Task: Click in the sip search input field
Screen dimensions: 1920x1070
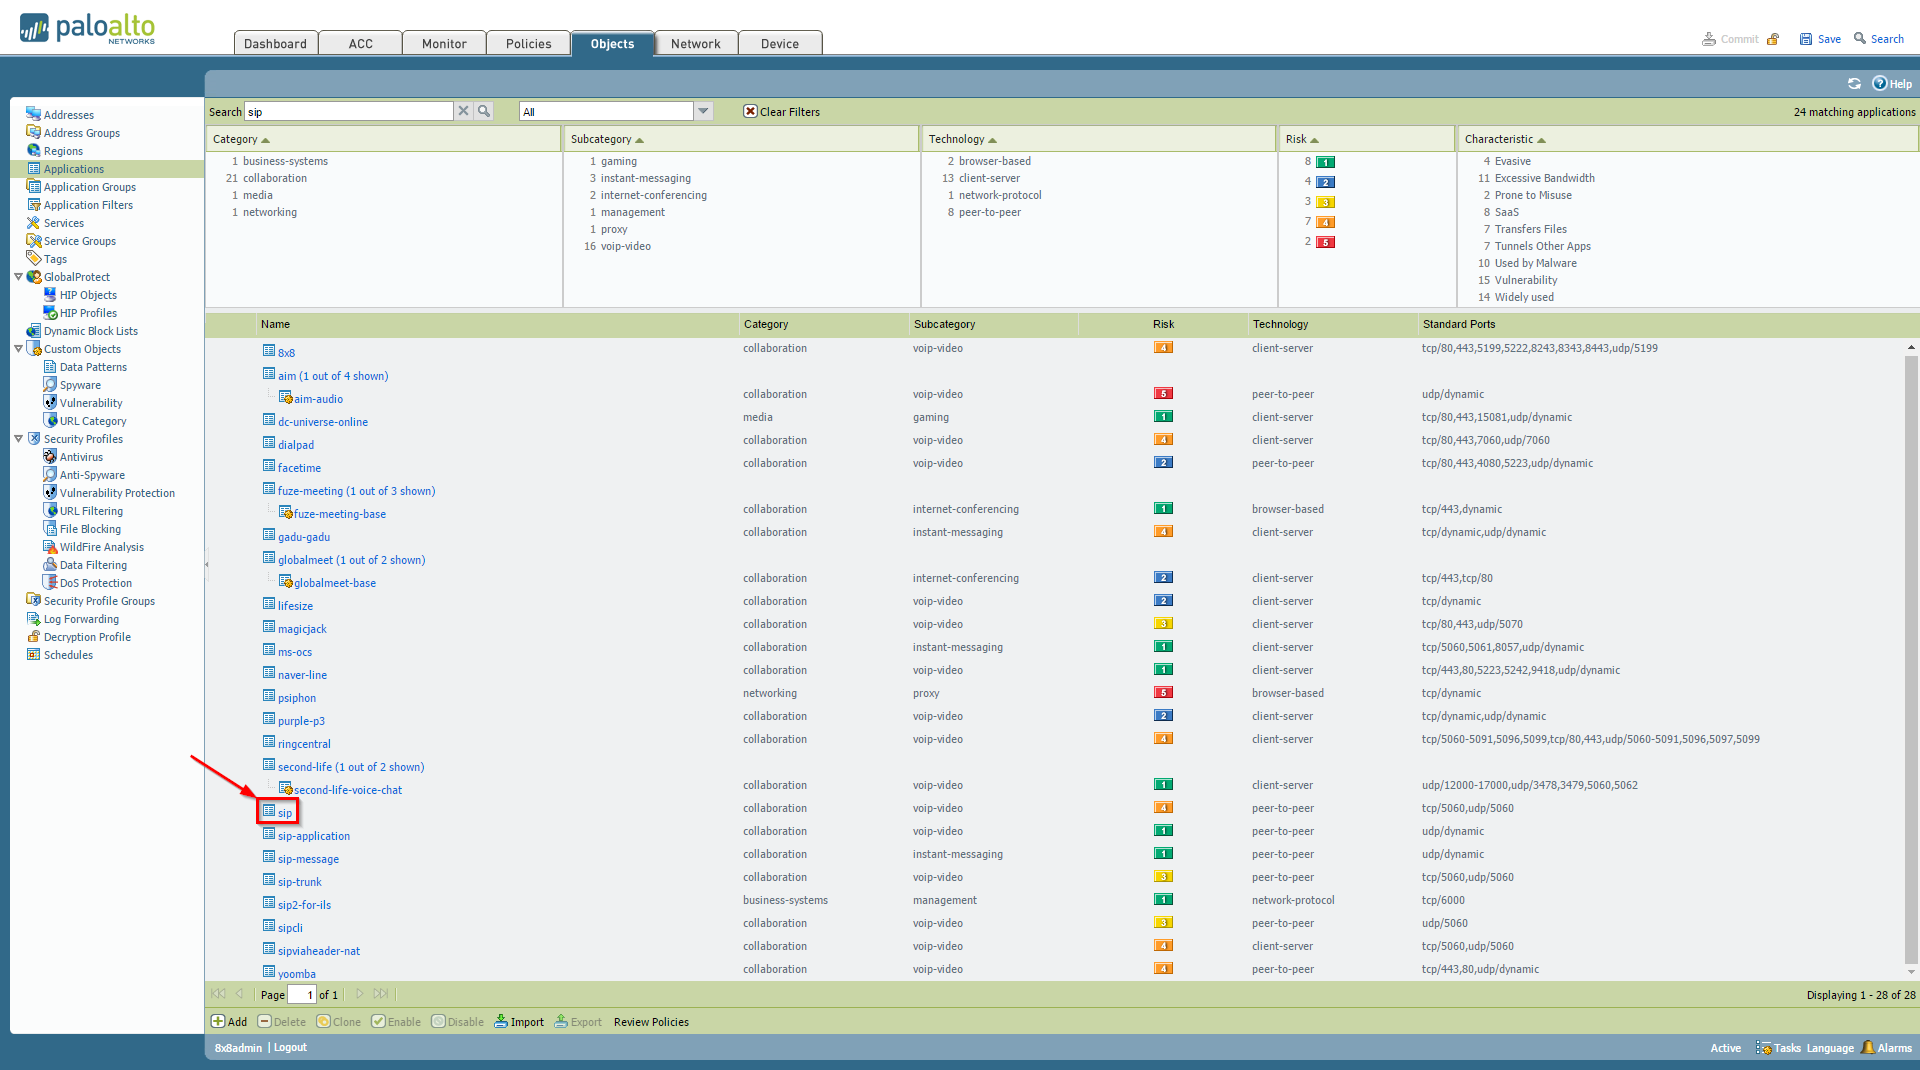Action: pyautogui.click(x=349, y=111)
